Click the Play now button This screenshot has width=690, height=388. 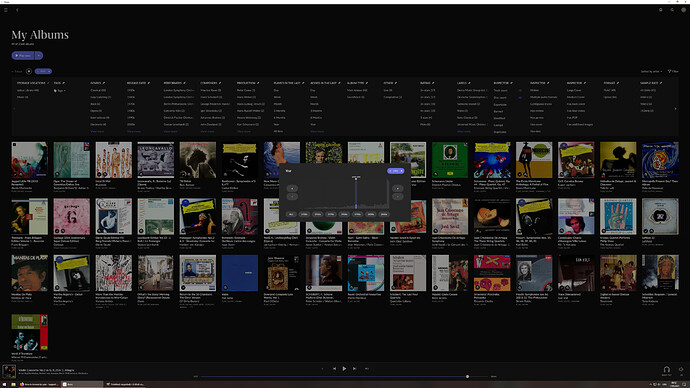(x=23, y=55)
